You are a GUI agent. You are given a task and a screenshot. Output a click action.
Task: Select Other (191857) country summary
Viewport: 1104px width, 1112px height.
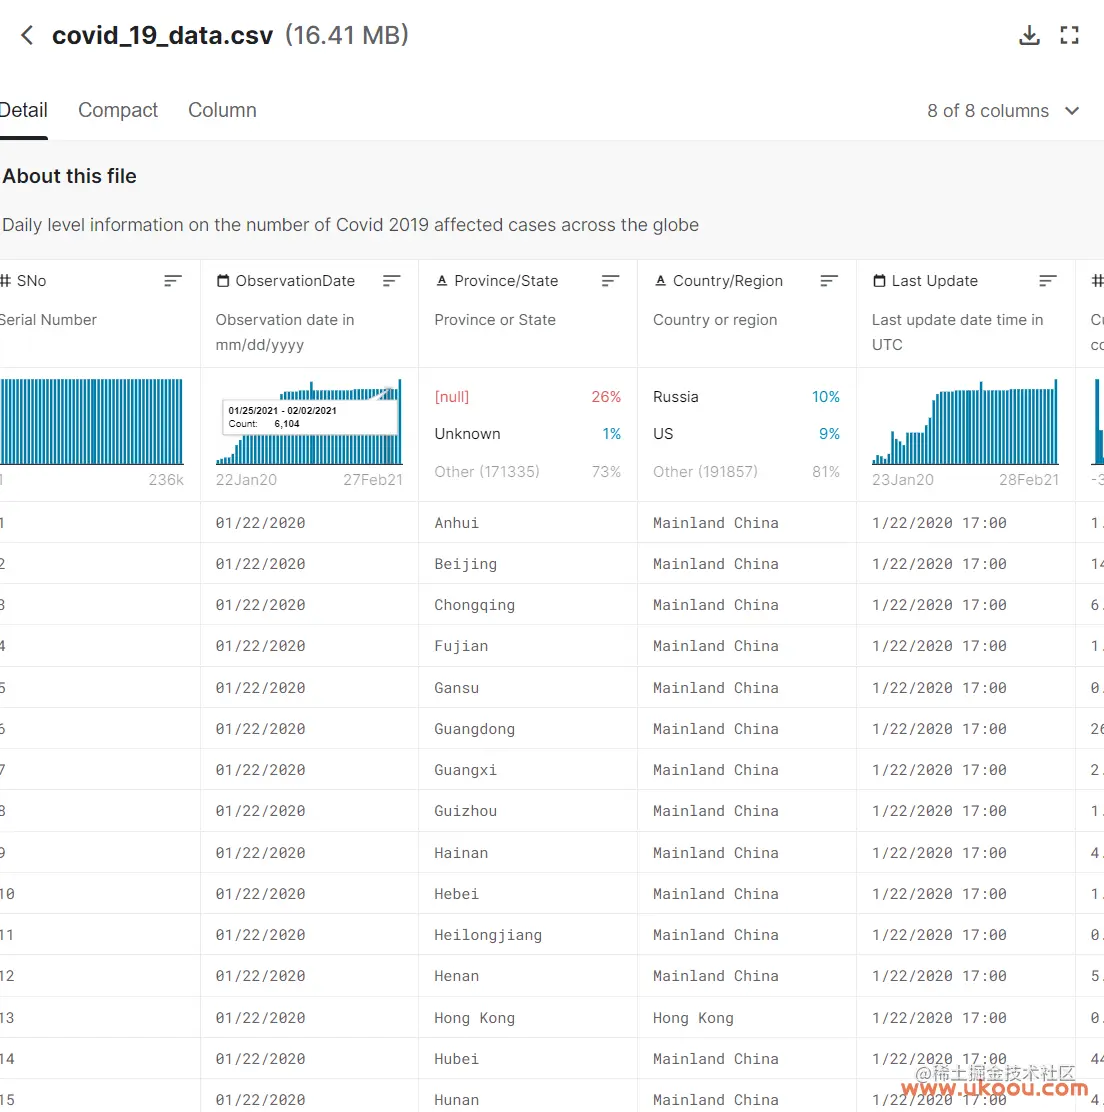point(746,472)
